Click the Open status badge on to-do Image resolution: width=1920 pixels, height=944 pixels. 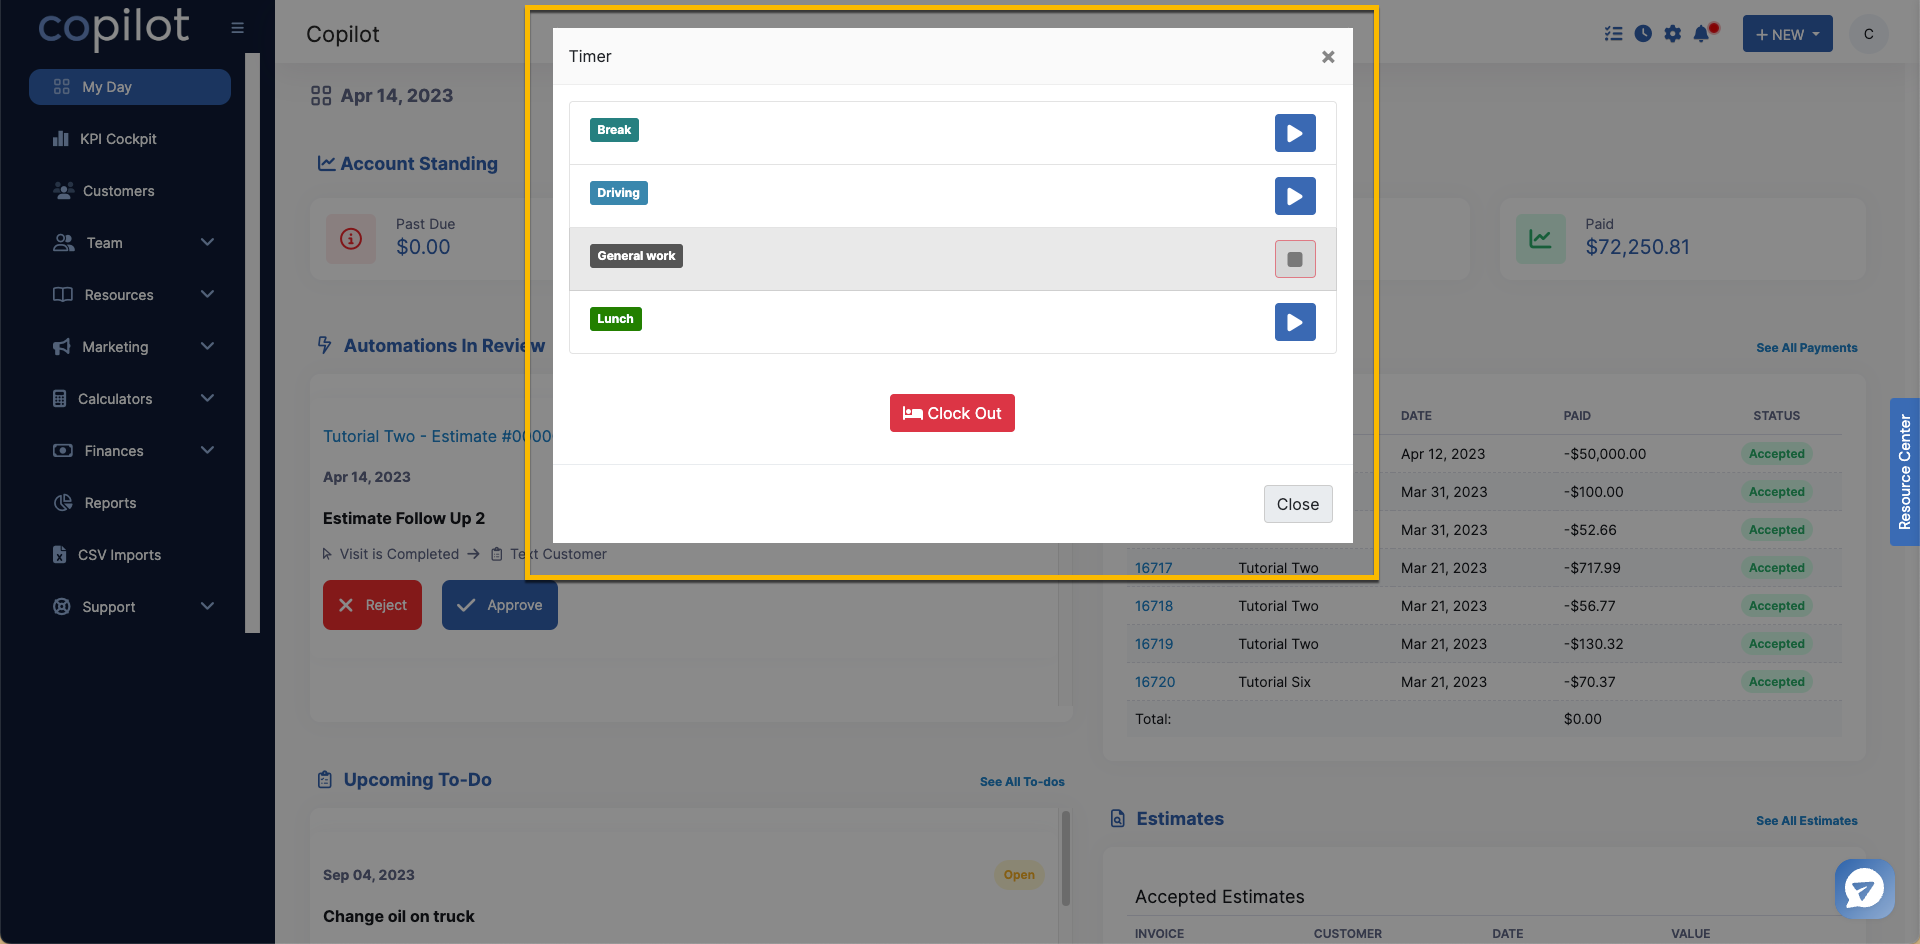(x=1019, y=875)
